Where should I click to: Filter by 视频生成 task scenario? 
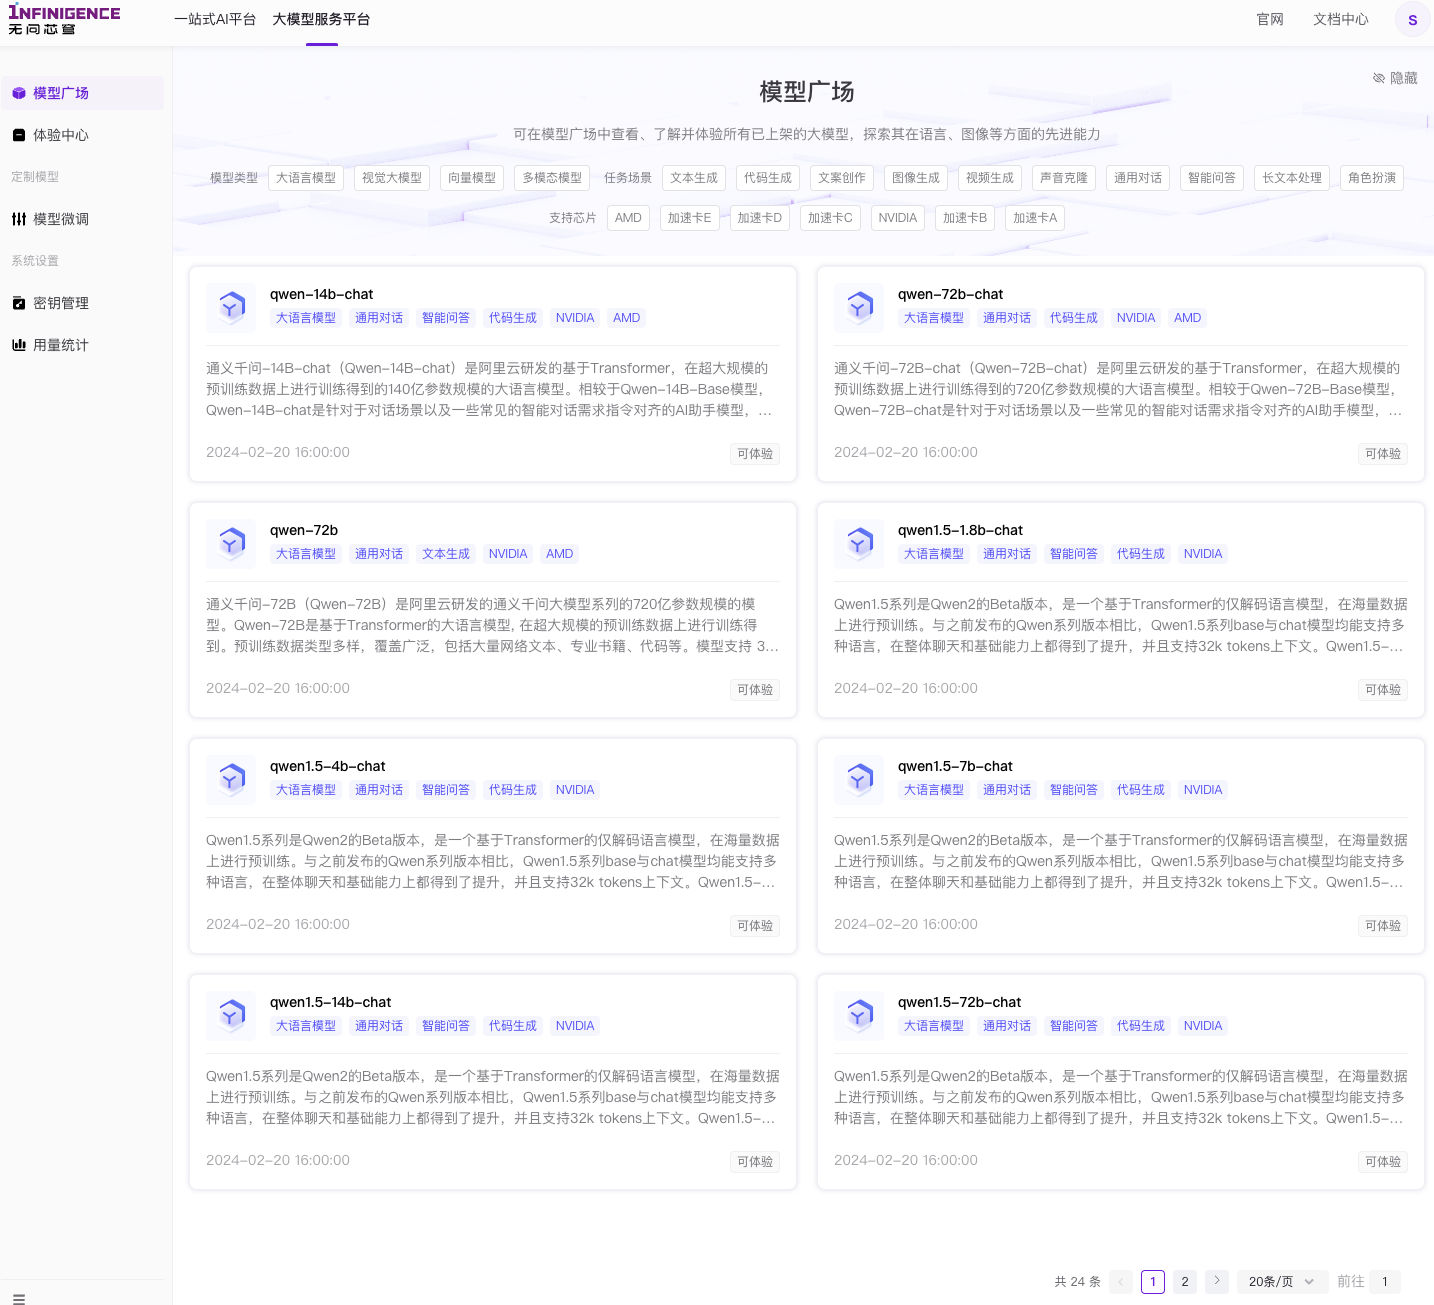click(x=990, y=178)
